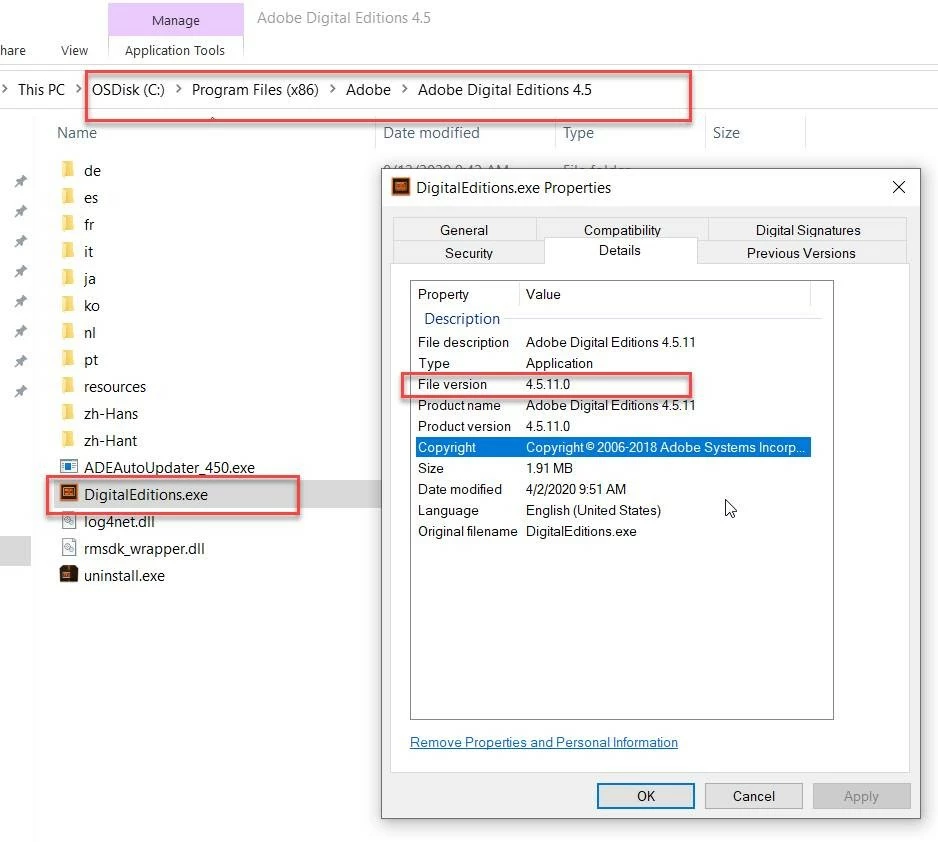Select the File description row
Screen dimensions: 938x842
pos(613,342)
